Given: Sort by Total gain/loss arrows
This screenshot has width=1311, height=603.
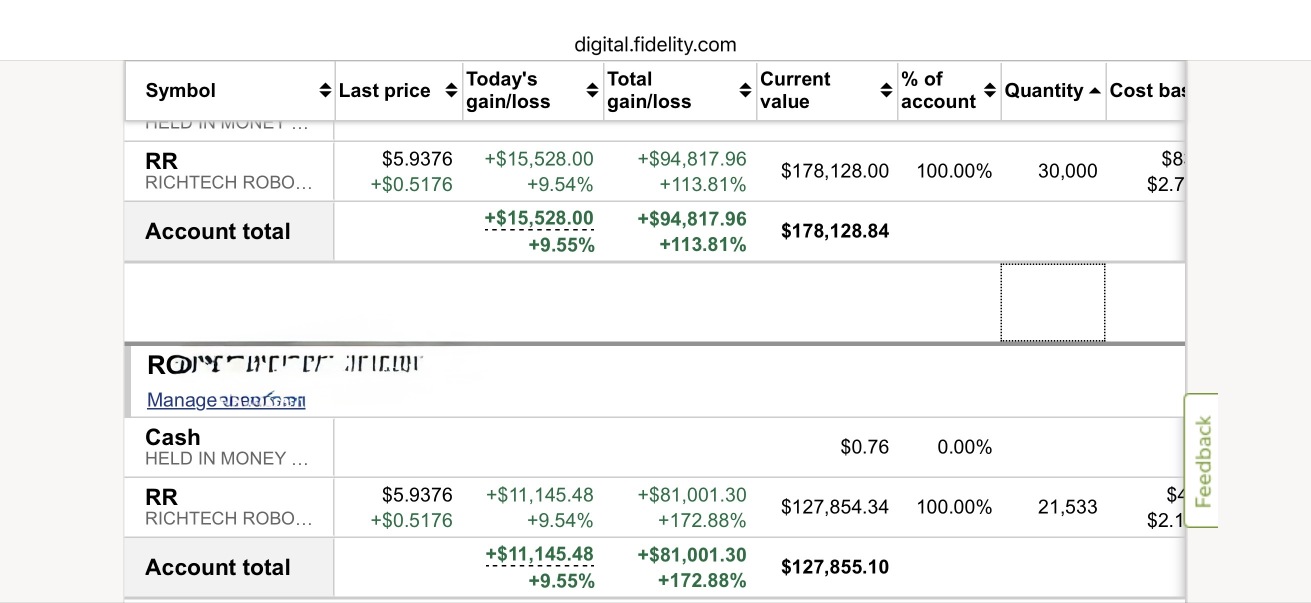Looking at the screenshot, I should point(744,91).
